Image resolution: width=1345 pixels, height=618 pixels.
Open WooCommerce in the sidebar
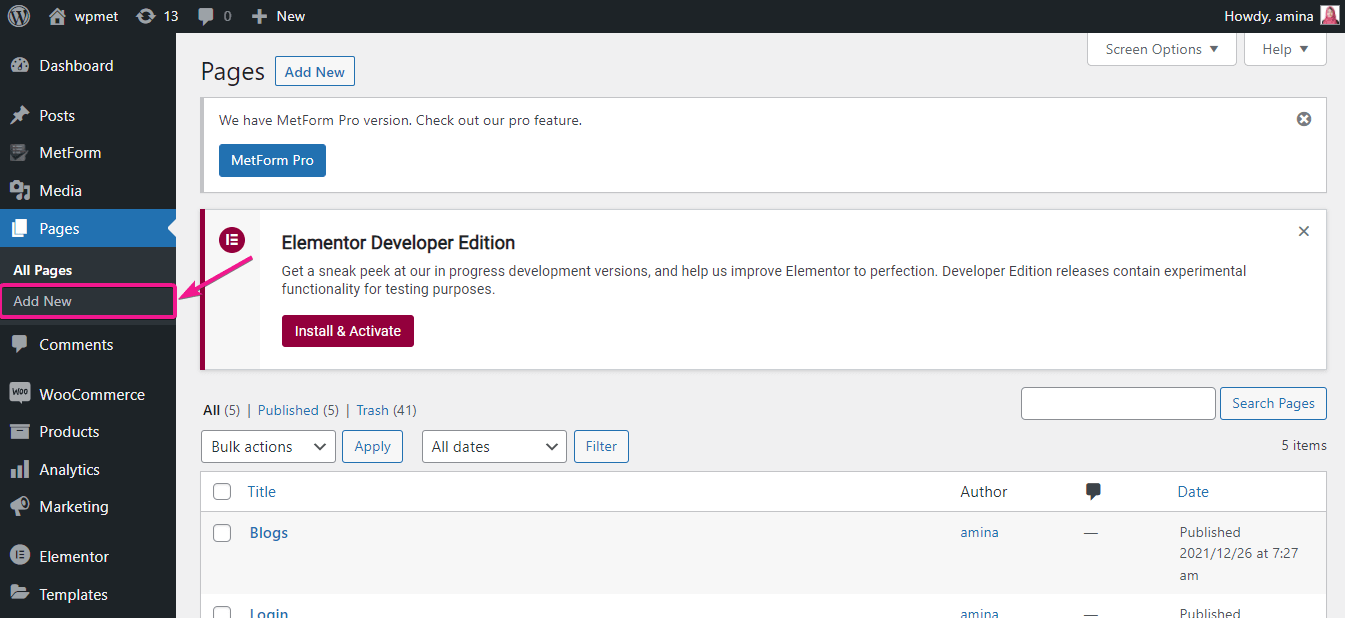point(91,394)
